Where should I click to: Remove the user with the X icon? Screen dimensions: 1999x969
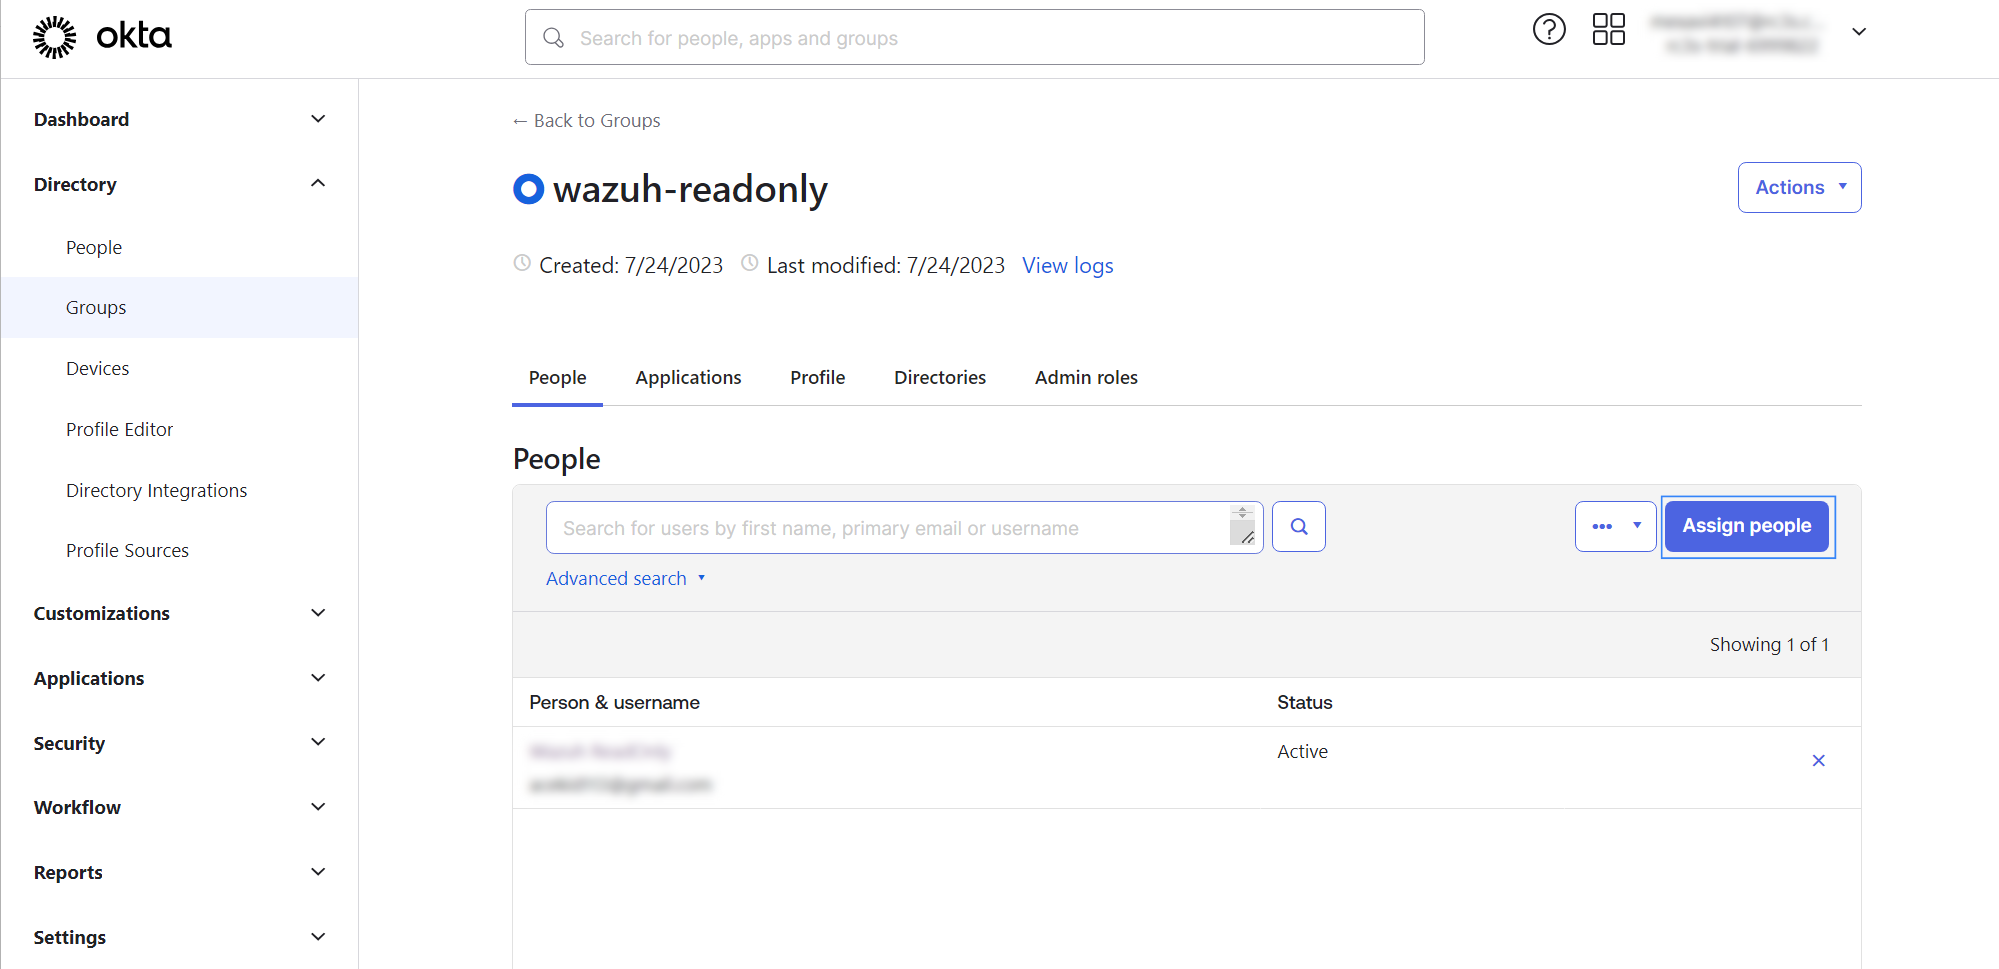[1818, 761]
